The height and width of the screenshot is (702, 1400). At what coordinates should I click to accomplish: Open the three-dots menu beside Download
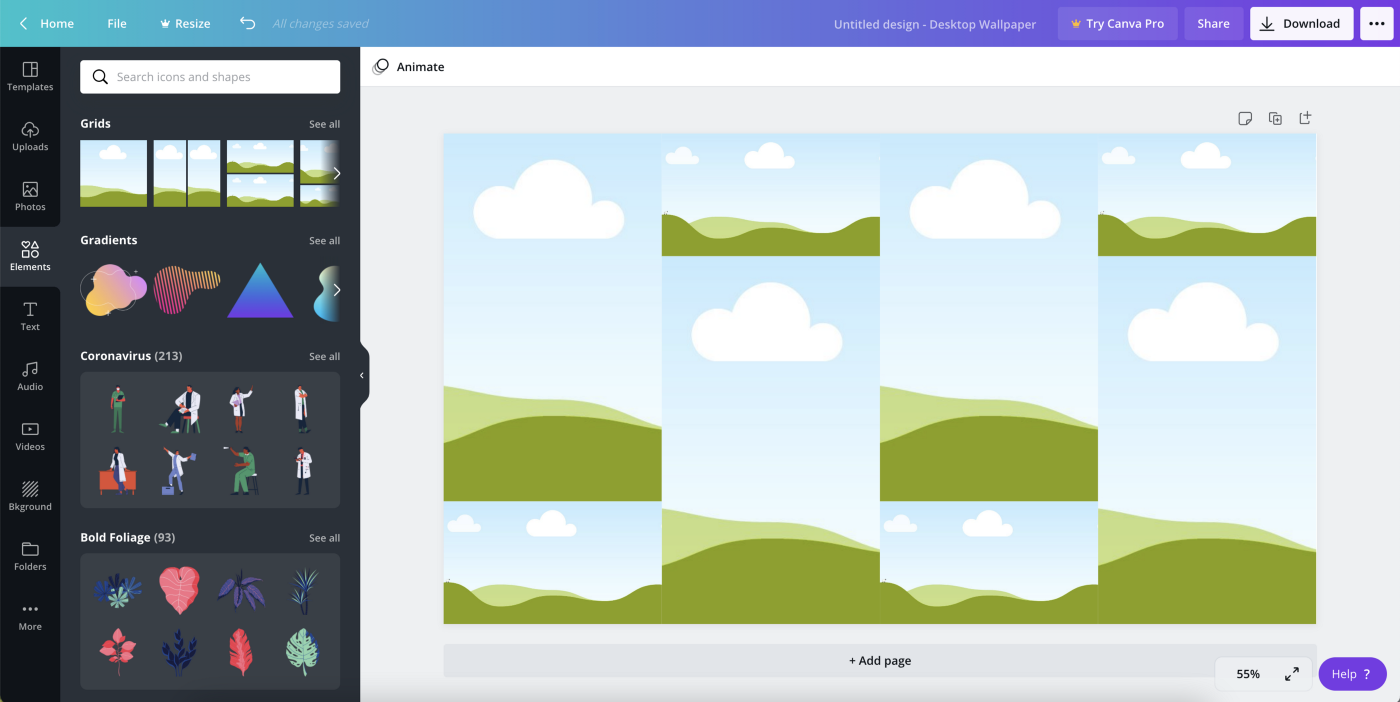click(x=1376, y=23)
